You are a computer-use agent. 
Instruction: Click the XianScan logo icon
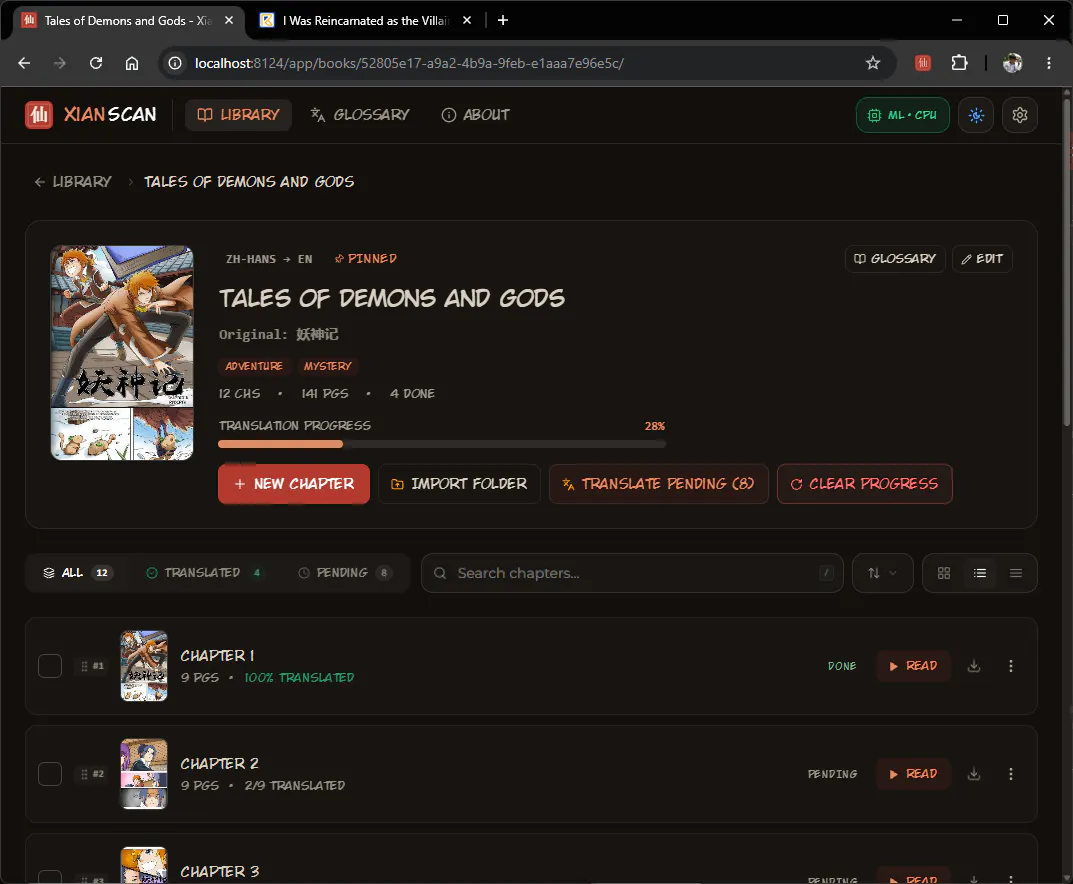pyautogui.click(x=39, y=114)
